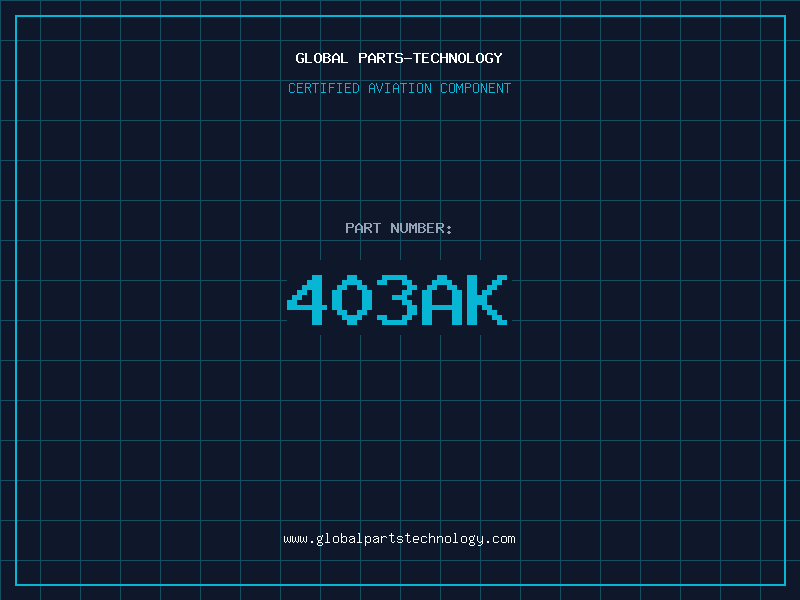Image resolution: width=800 pixels, height=600 pixels.
Task: Click the GLOBAL PARTS-TECHNOLOGY heading
Action: [x=399, y=58]
